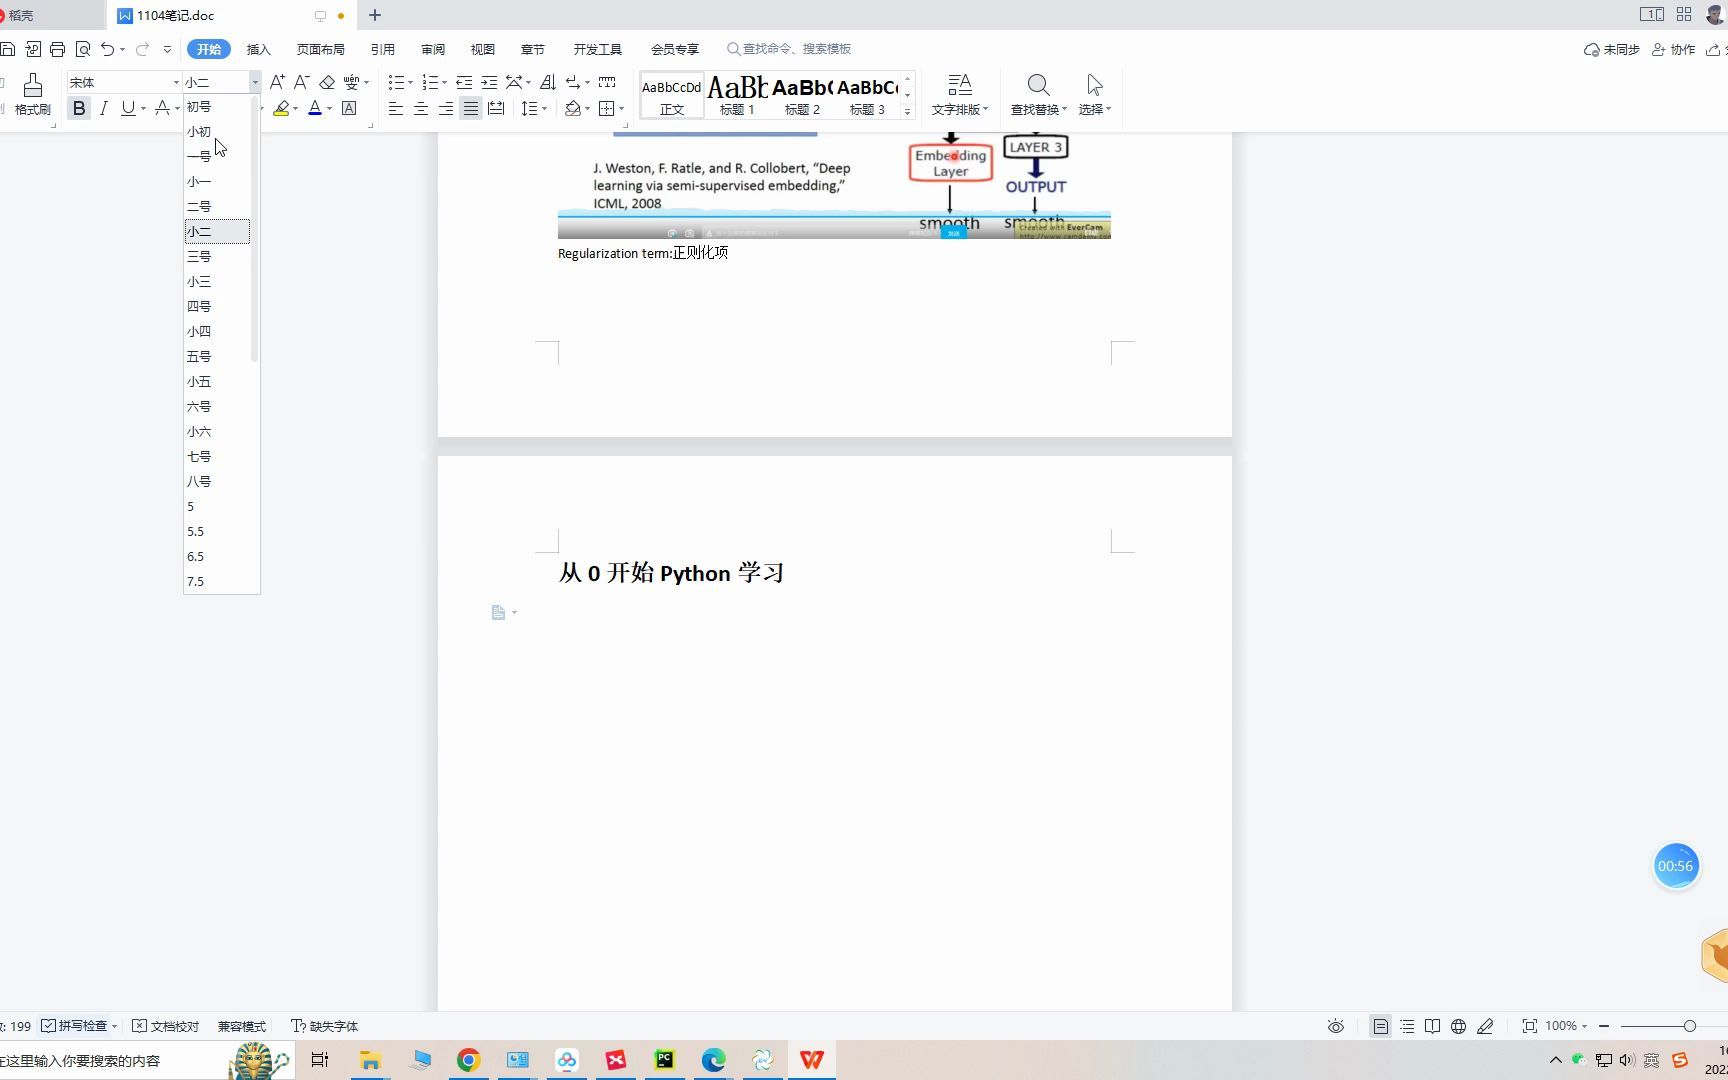Open eye-protection mode icon in status bar
This screenshot has height=1080, width=1728.
click(1336, 1026)
